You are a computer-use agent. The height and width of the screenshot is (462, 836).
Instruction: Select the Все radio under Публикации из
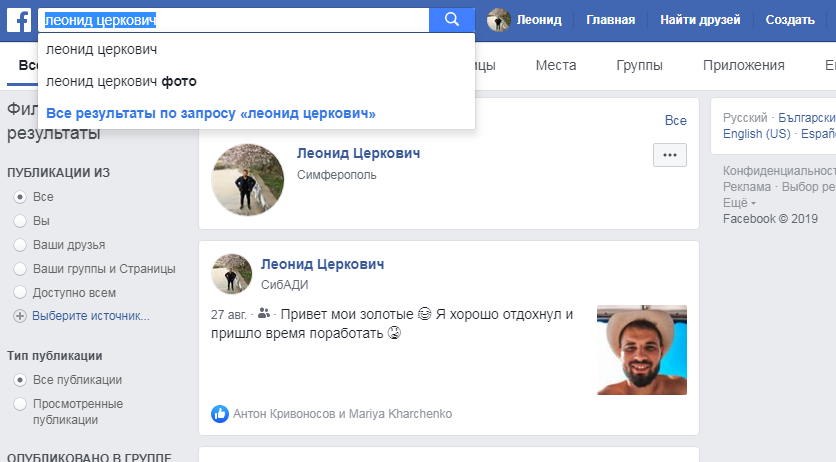click(20, 197)
